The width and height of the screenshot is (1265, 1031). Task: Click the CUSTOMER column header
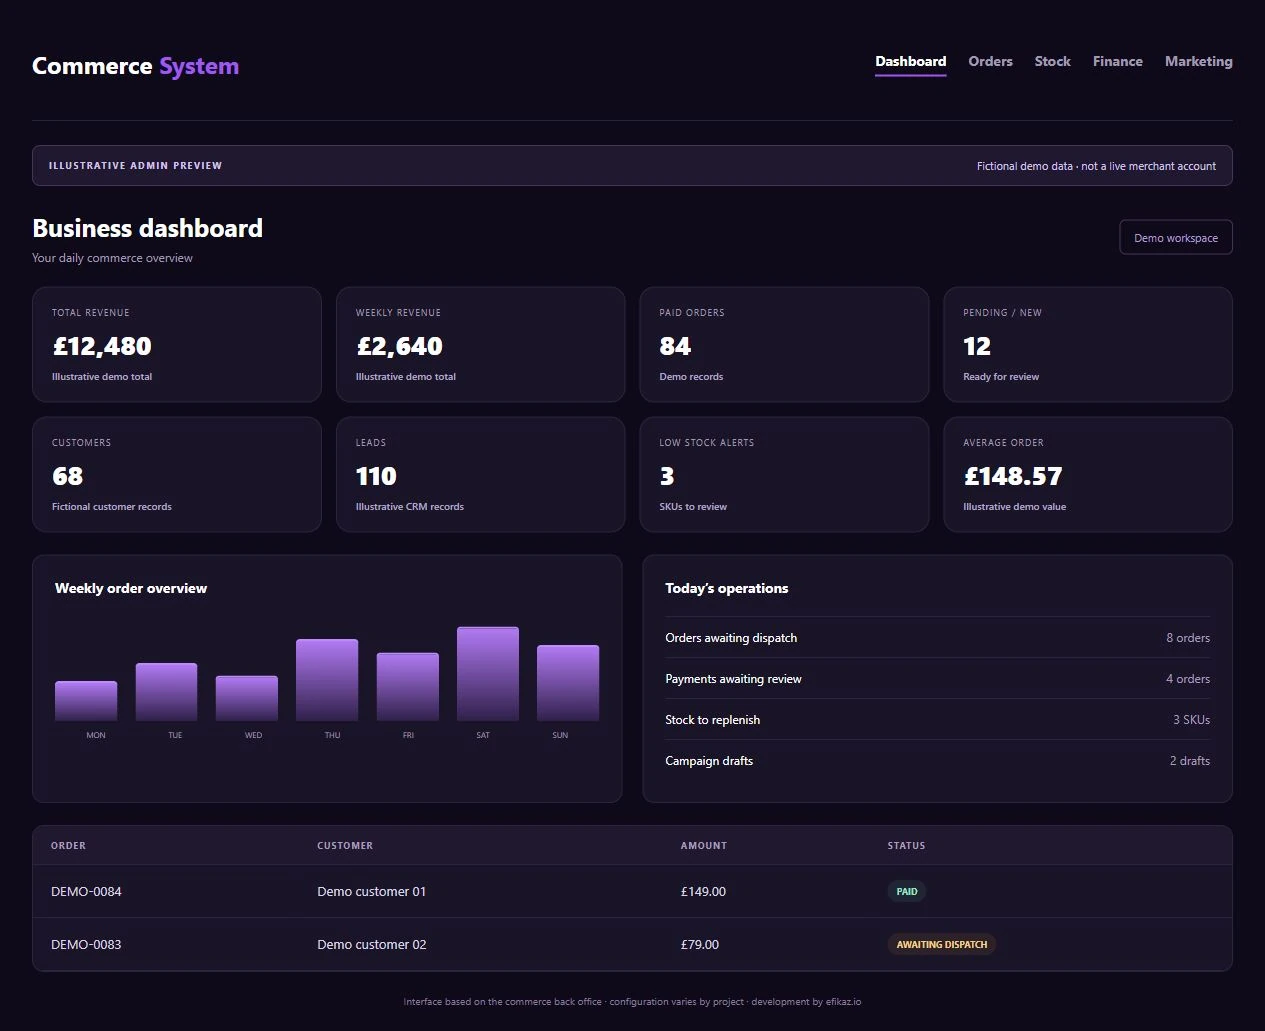[x=345, y=846]
